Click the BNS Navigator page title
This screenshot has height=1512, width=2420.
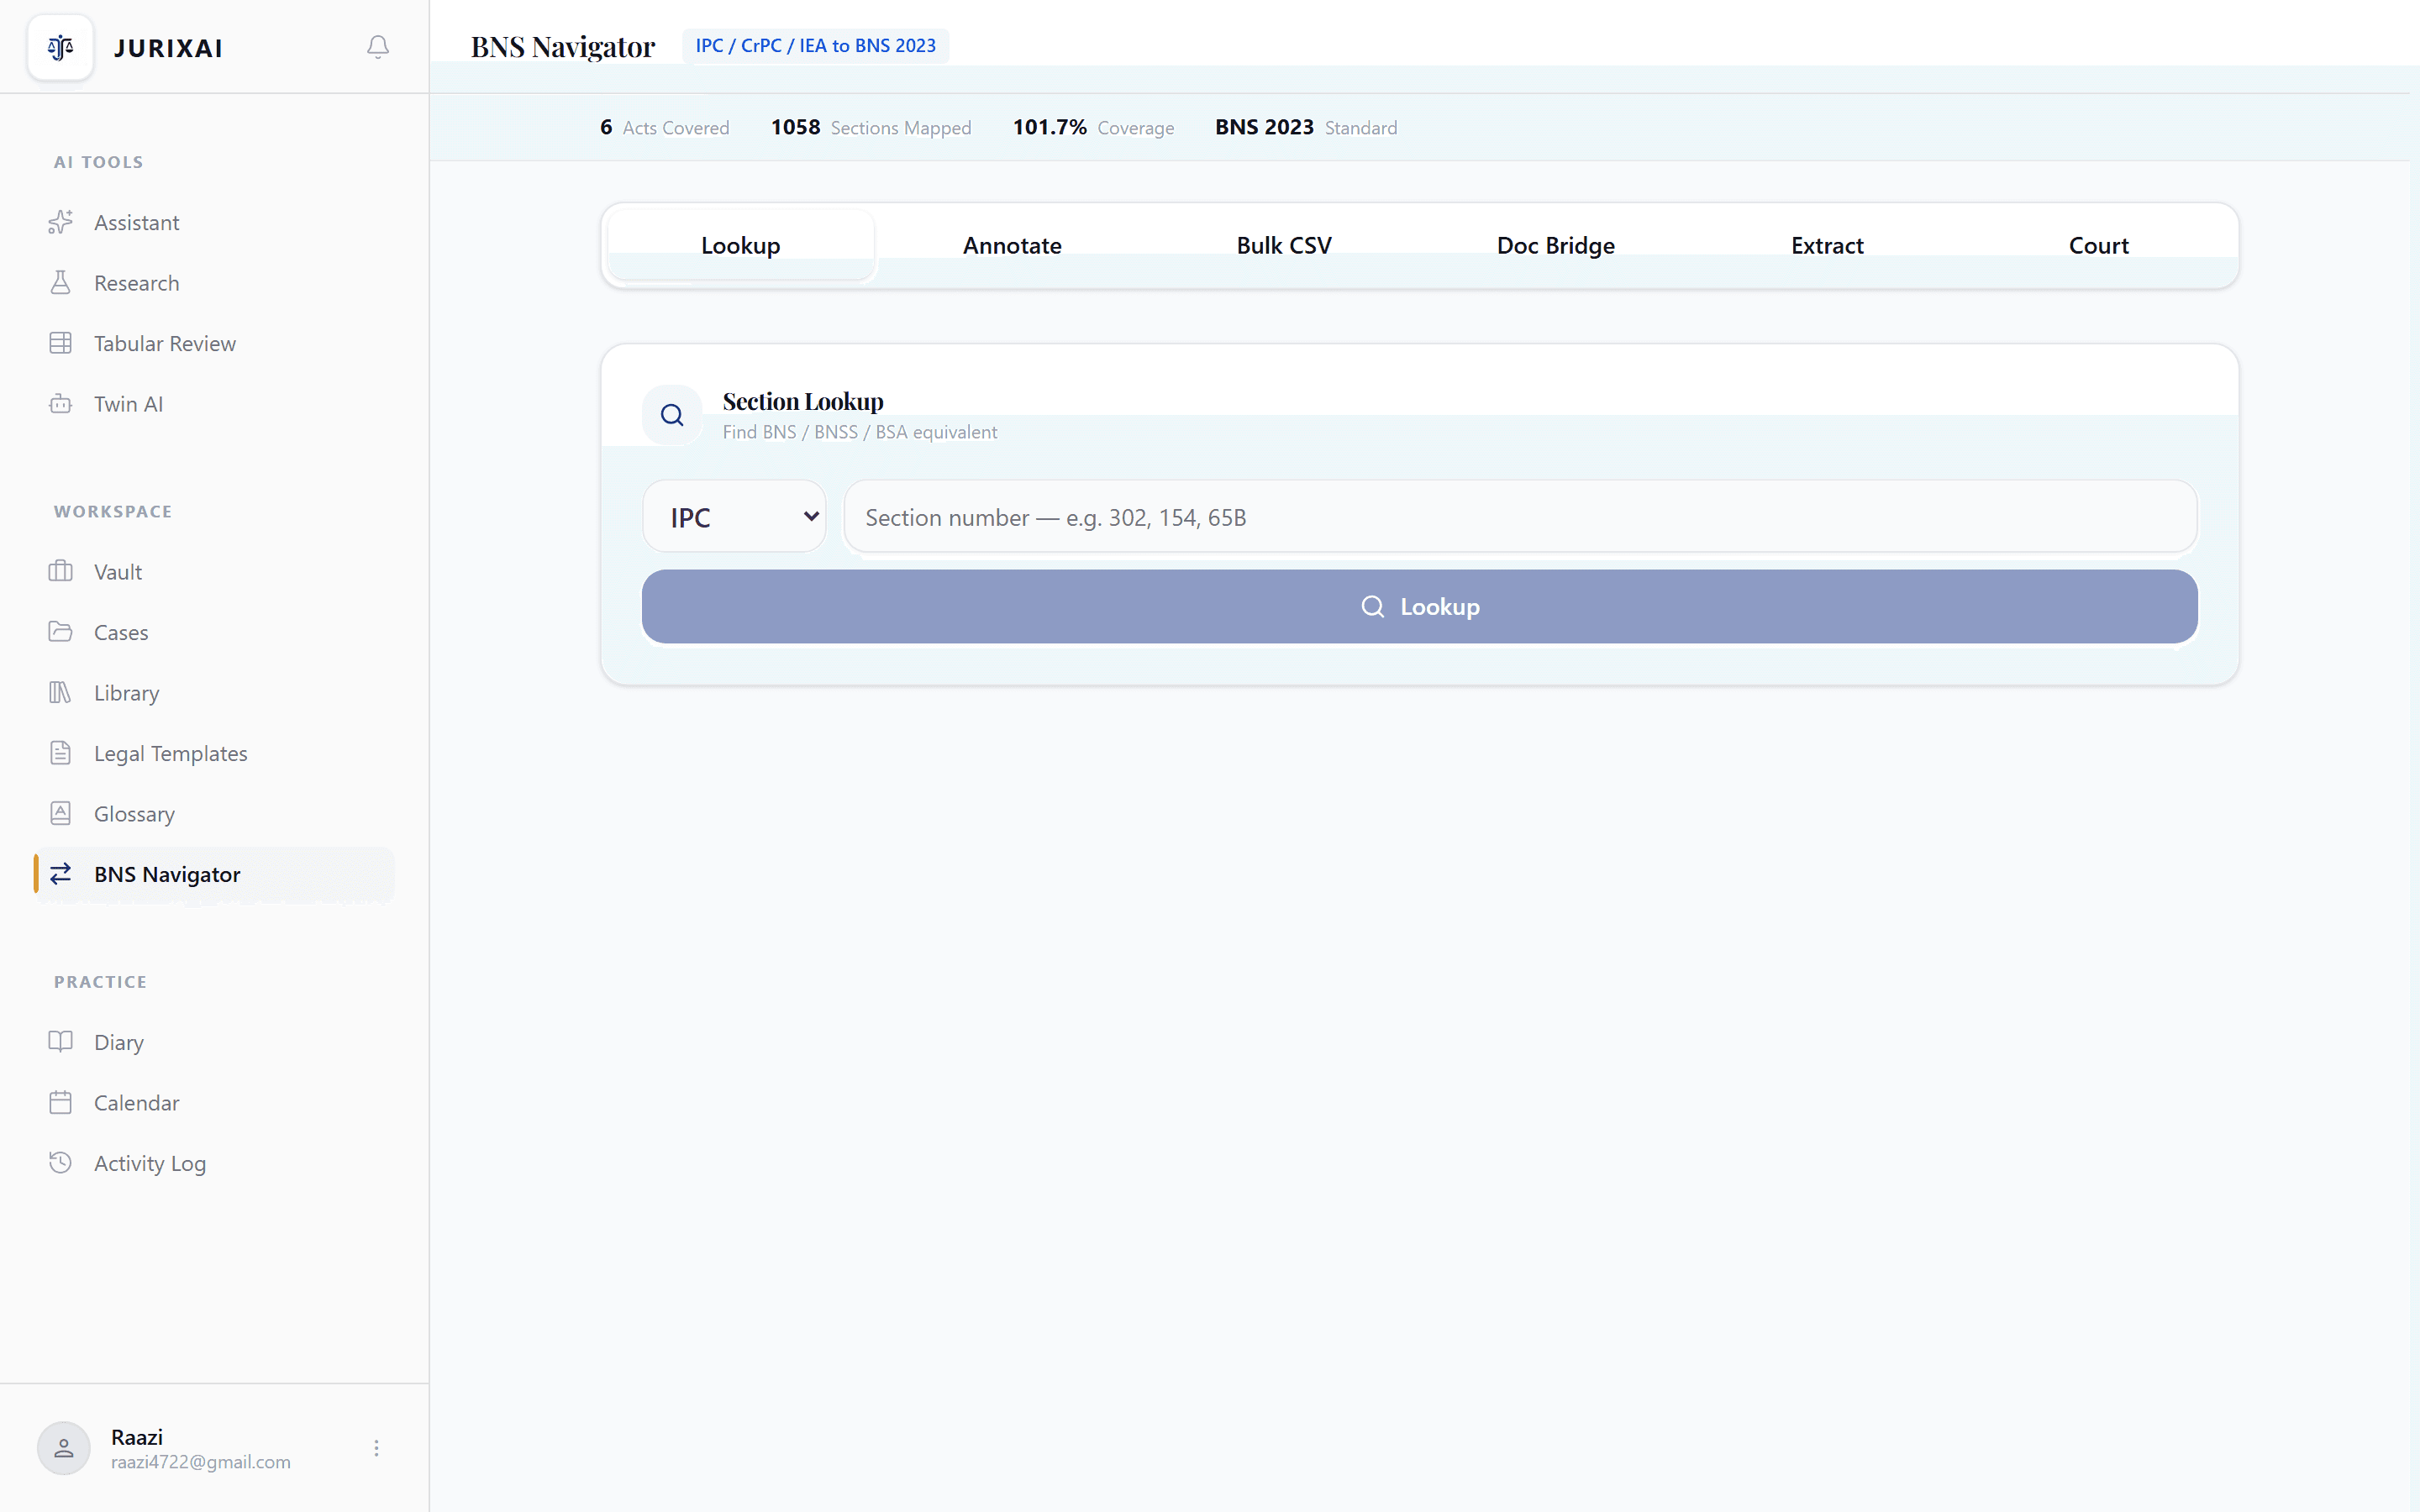(x=563, y=47)
